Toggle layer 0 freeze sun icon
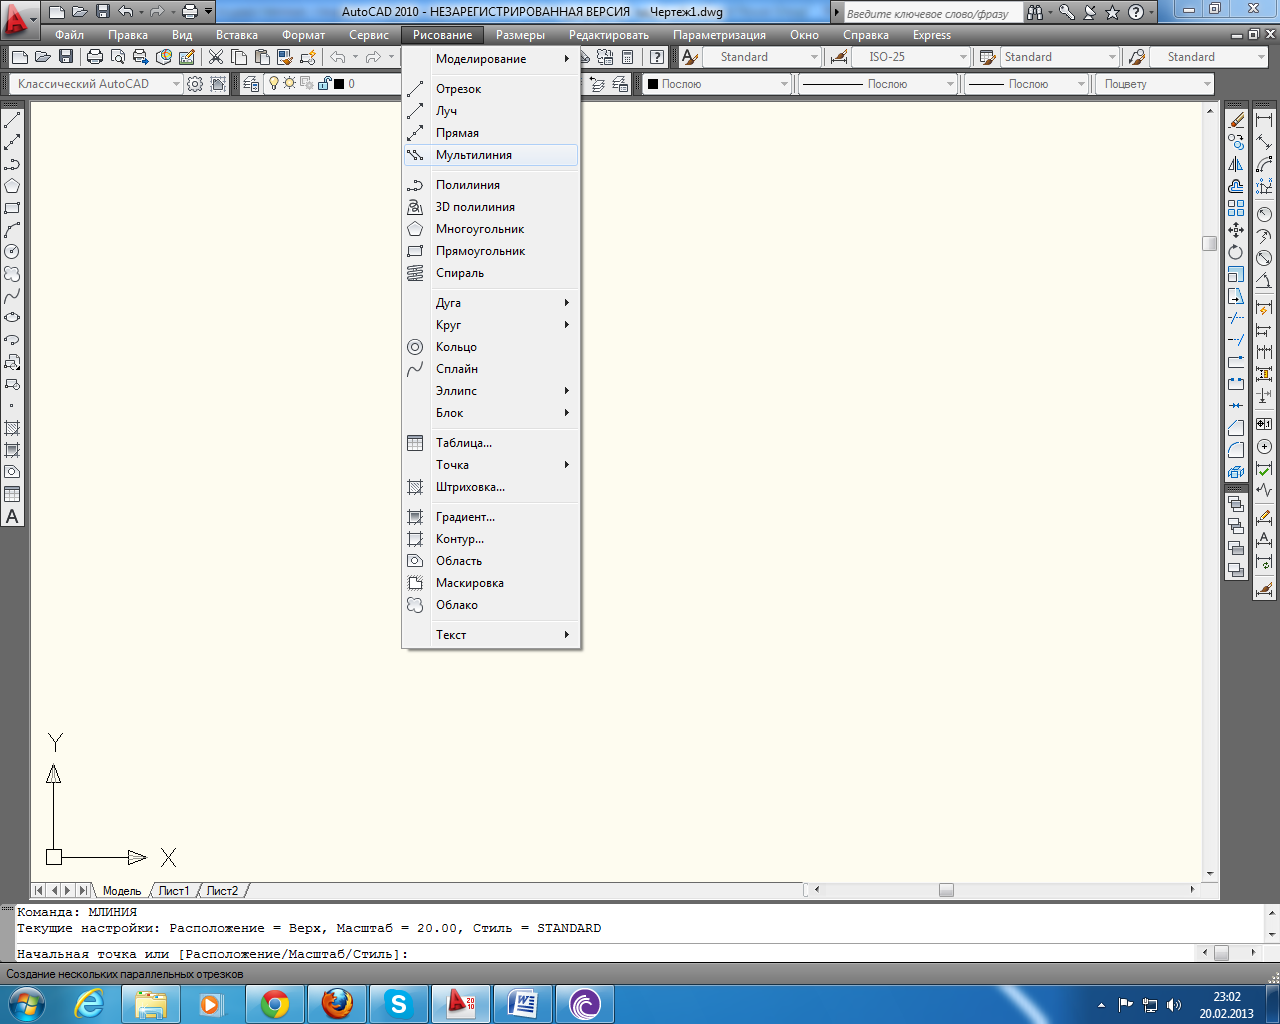Screen dimensions: 1280x1024 click(290, 84)
